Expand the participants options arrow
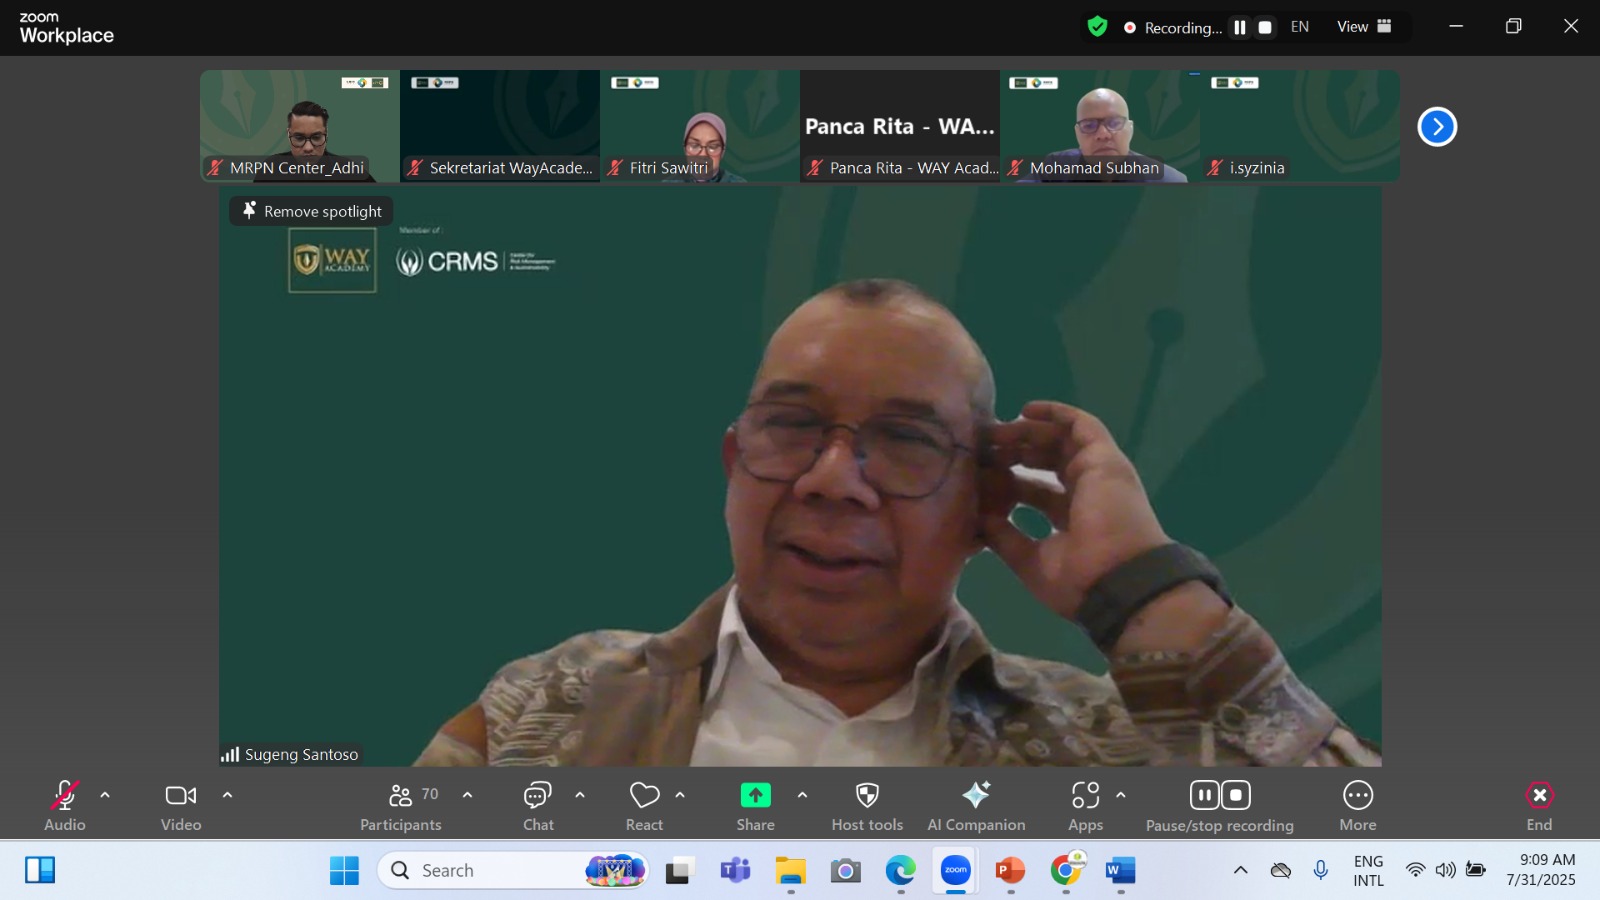Screen dimensions: 1600x900 [x=467, y=795]
